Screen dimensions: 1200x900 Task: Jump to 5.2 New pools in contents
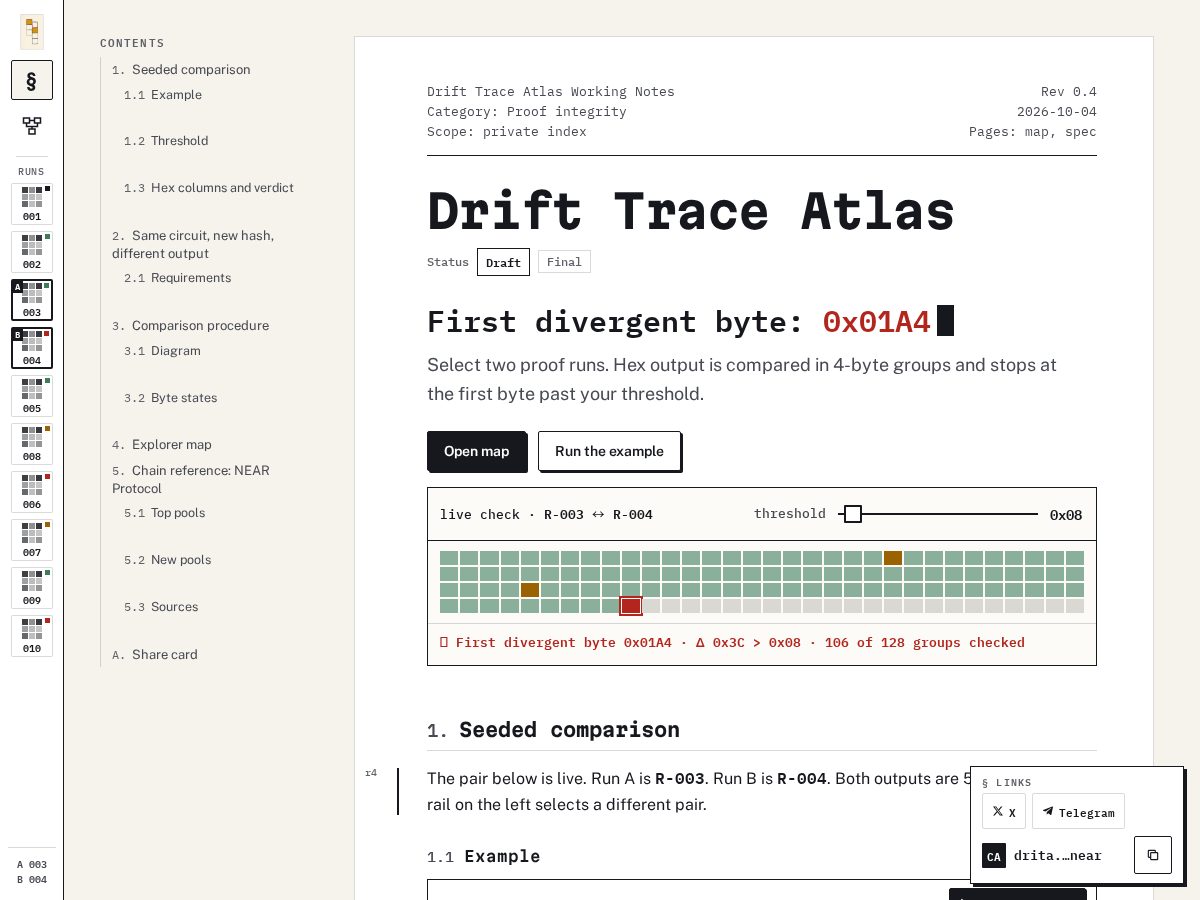(x=167, y=560)
